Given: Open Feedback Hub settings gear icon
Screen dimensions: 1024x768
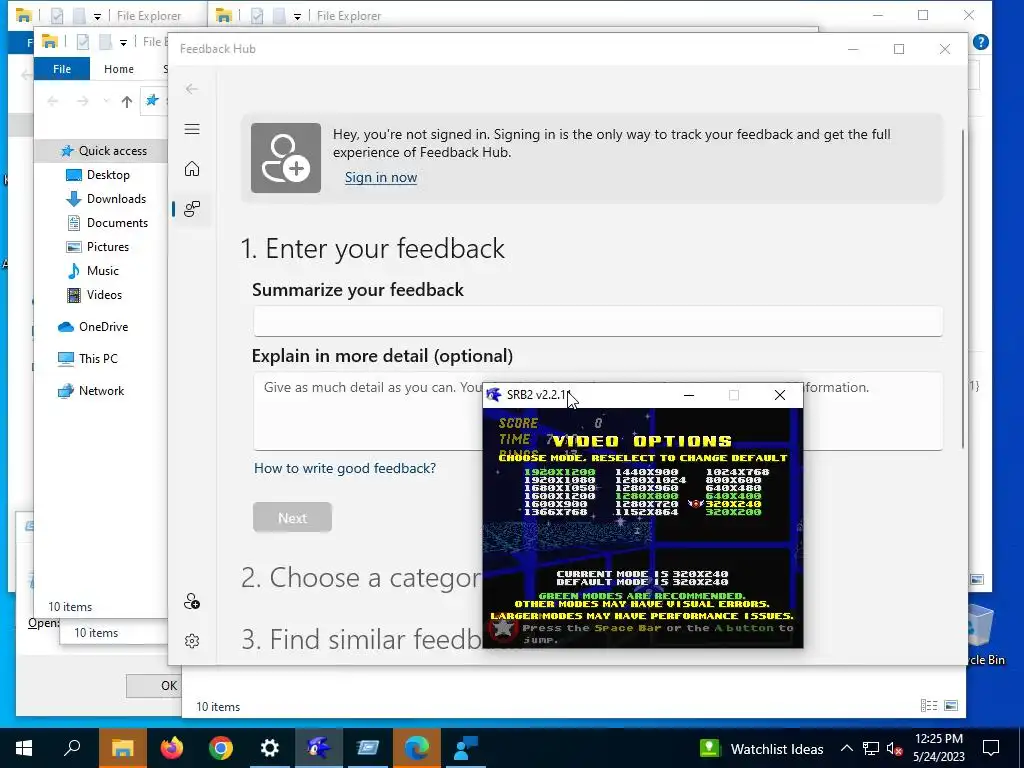Looking at the screenshot, I should [191, 641].
